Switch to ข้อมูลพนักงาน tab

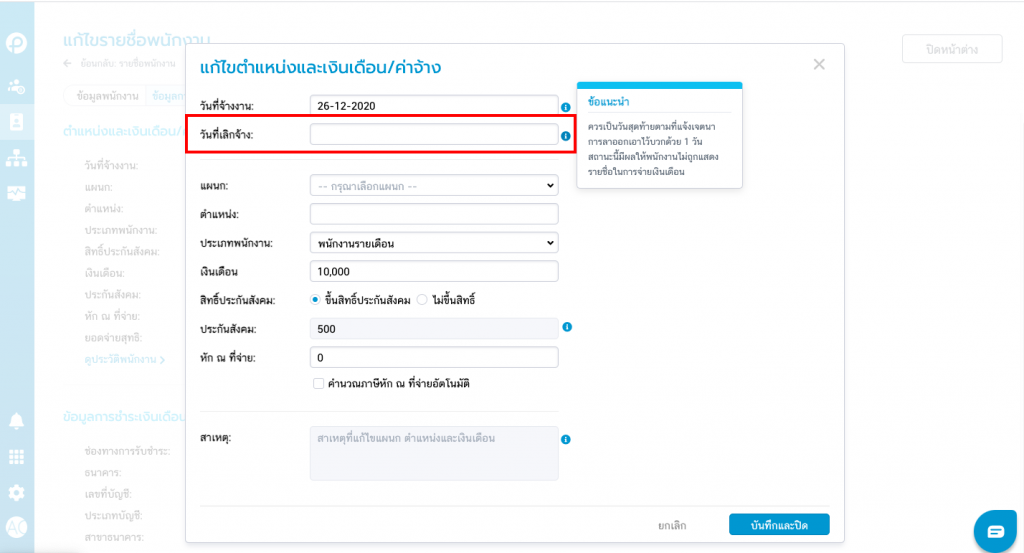(x=107, y=96)
